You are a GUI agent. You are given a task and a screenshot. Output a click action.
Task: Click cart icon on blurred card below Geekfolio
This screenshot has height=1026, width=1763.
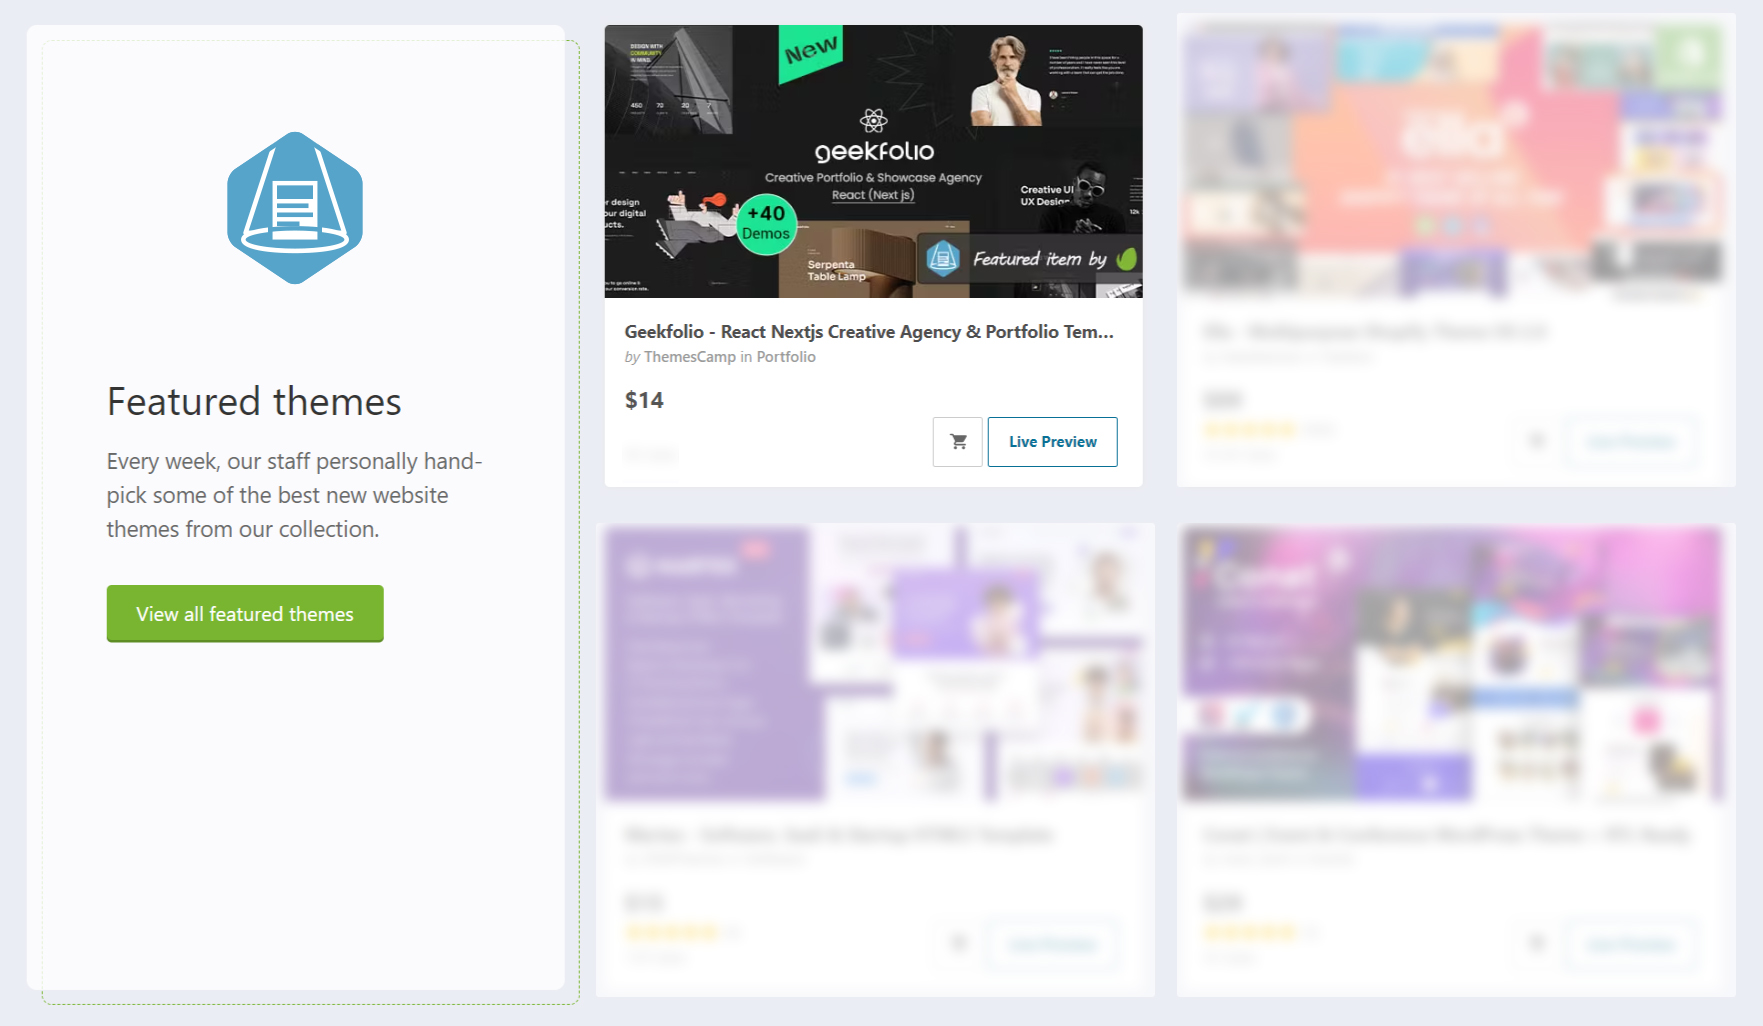[x=958, y=943]
